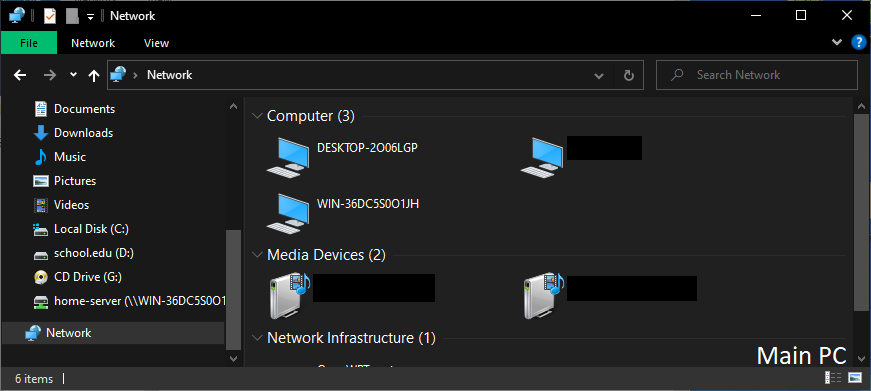Viewport: 871px width, 391px height.
Task: Collapse the Computer (3) group
Action: (257, 116)
